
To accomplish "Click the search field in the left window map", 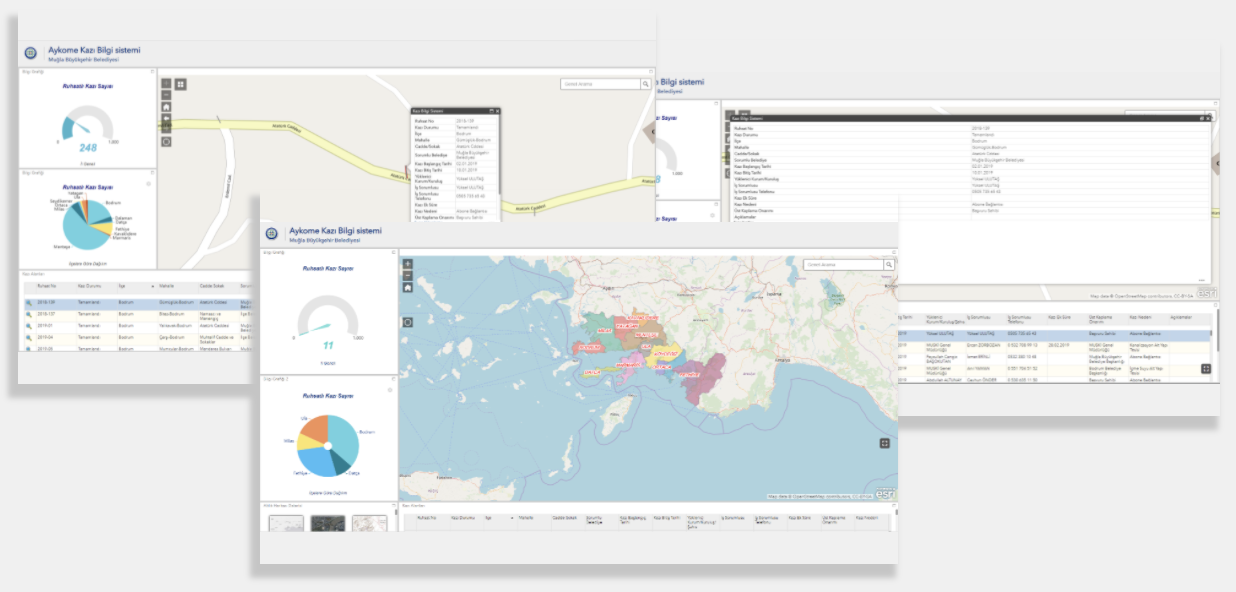I will click(600, 84).
